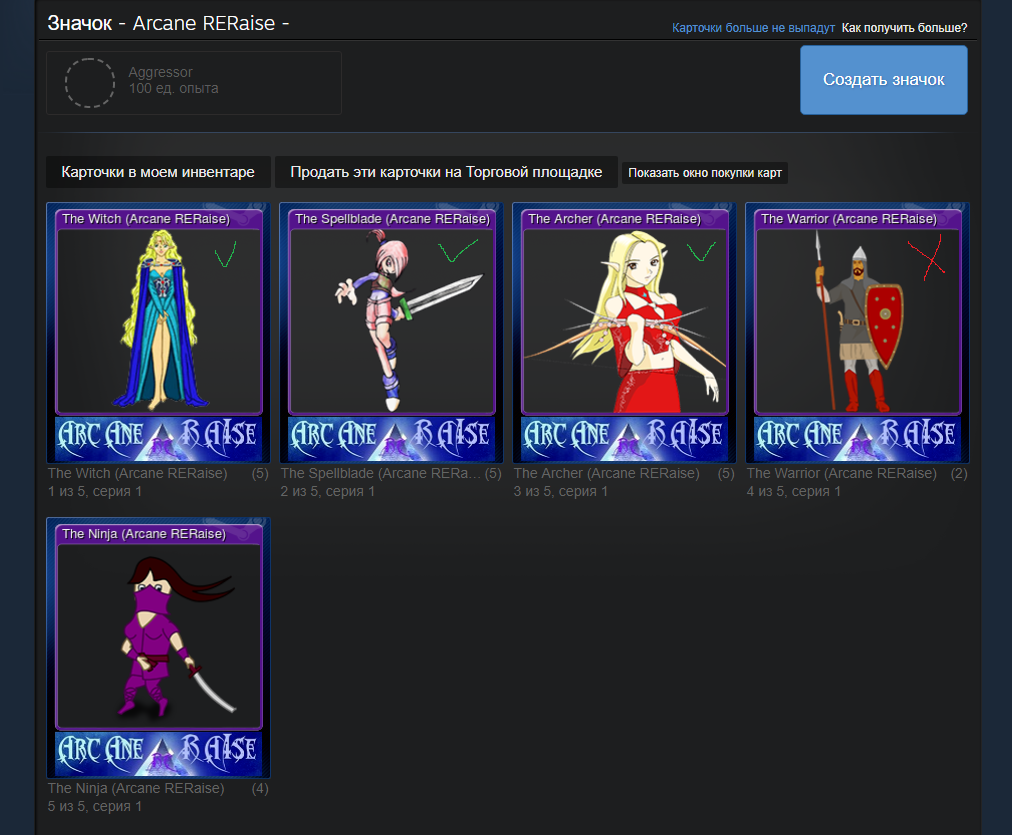Click the (4) count beside The Ninja
Screen dimensions: 1012x835
click(x=260, y=788)
